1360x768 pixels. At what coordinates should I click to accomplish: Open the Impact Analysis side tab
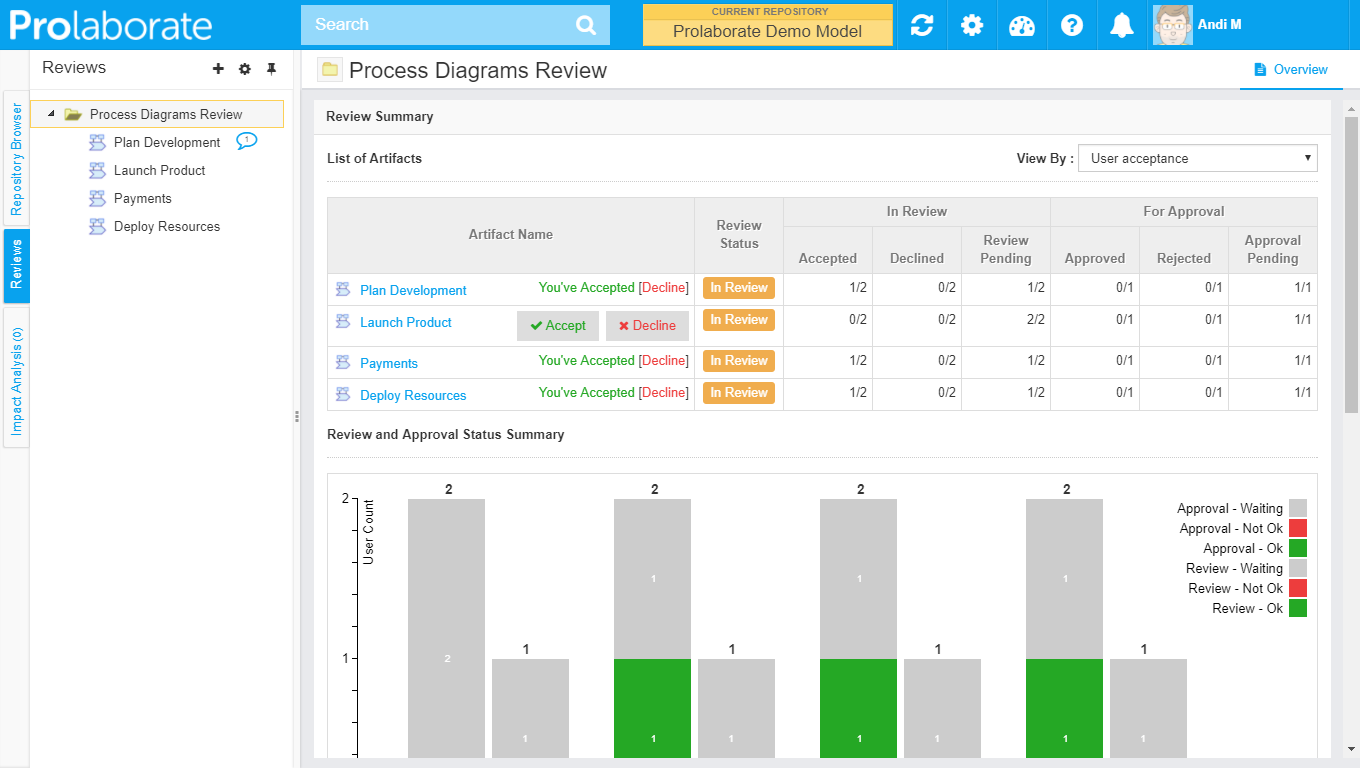[16, 380]
